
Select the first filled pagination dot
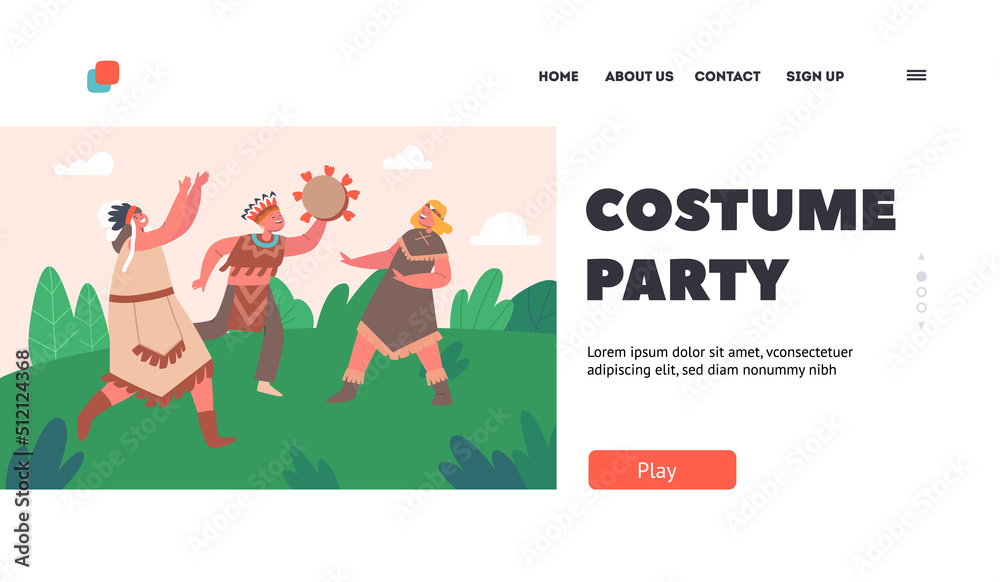921,277
